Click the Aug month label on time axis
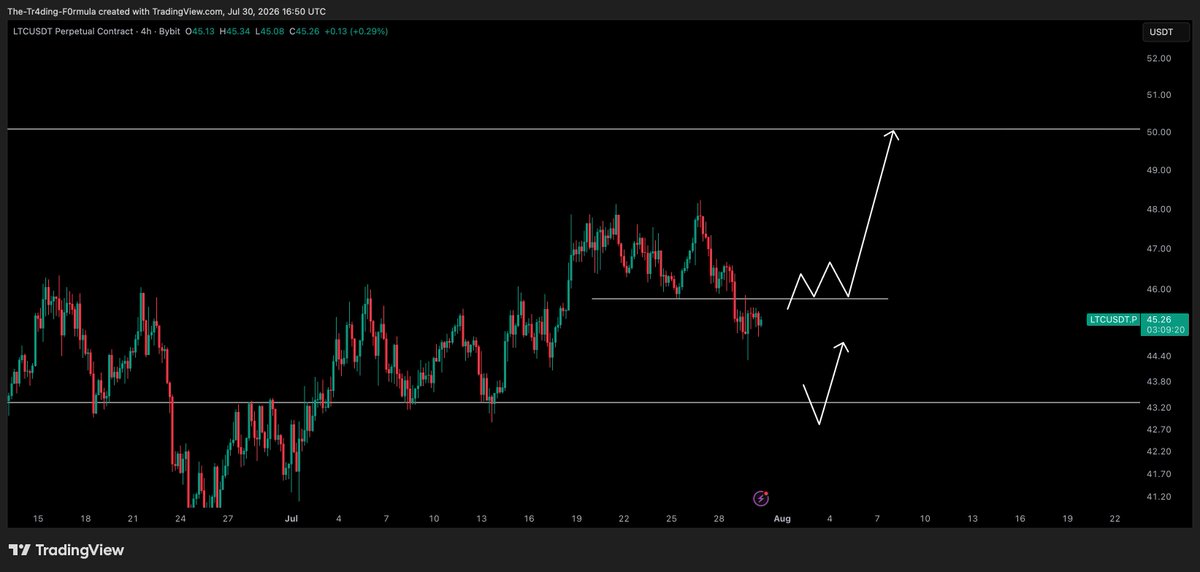This screenshot has height=572, width=1200. pos(781,519)
